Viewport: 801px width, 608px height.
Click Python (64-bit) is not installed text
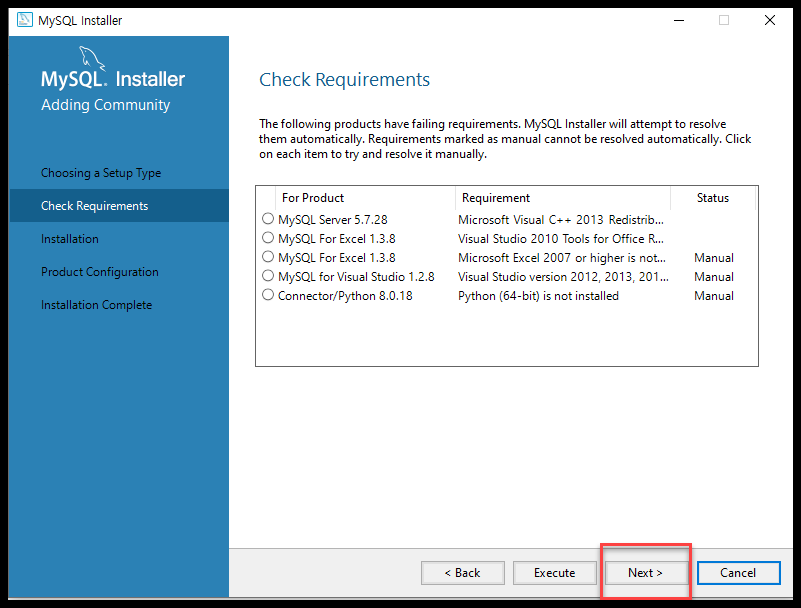538,296
